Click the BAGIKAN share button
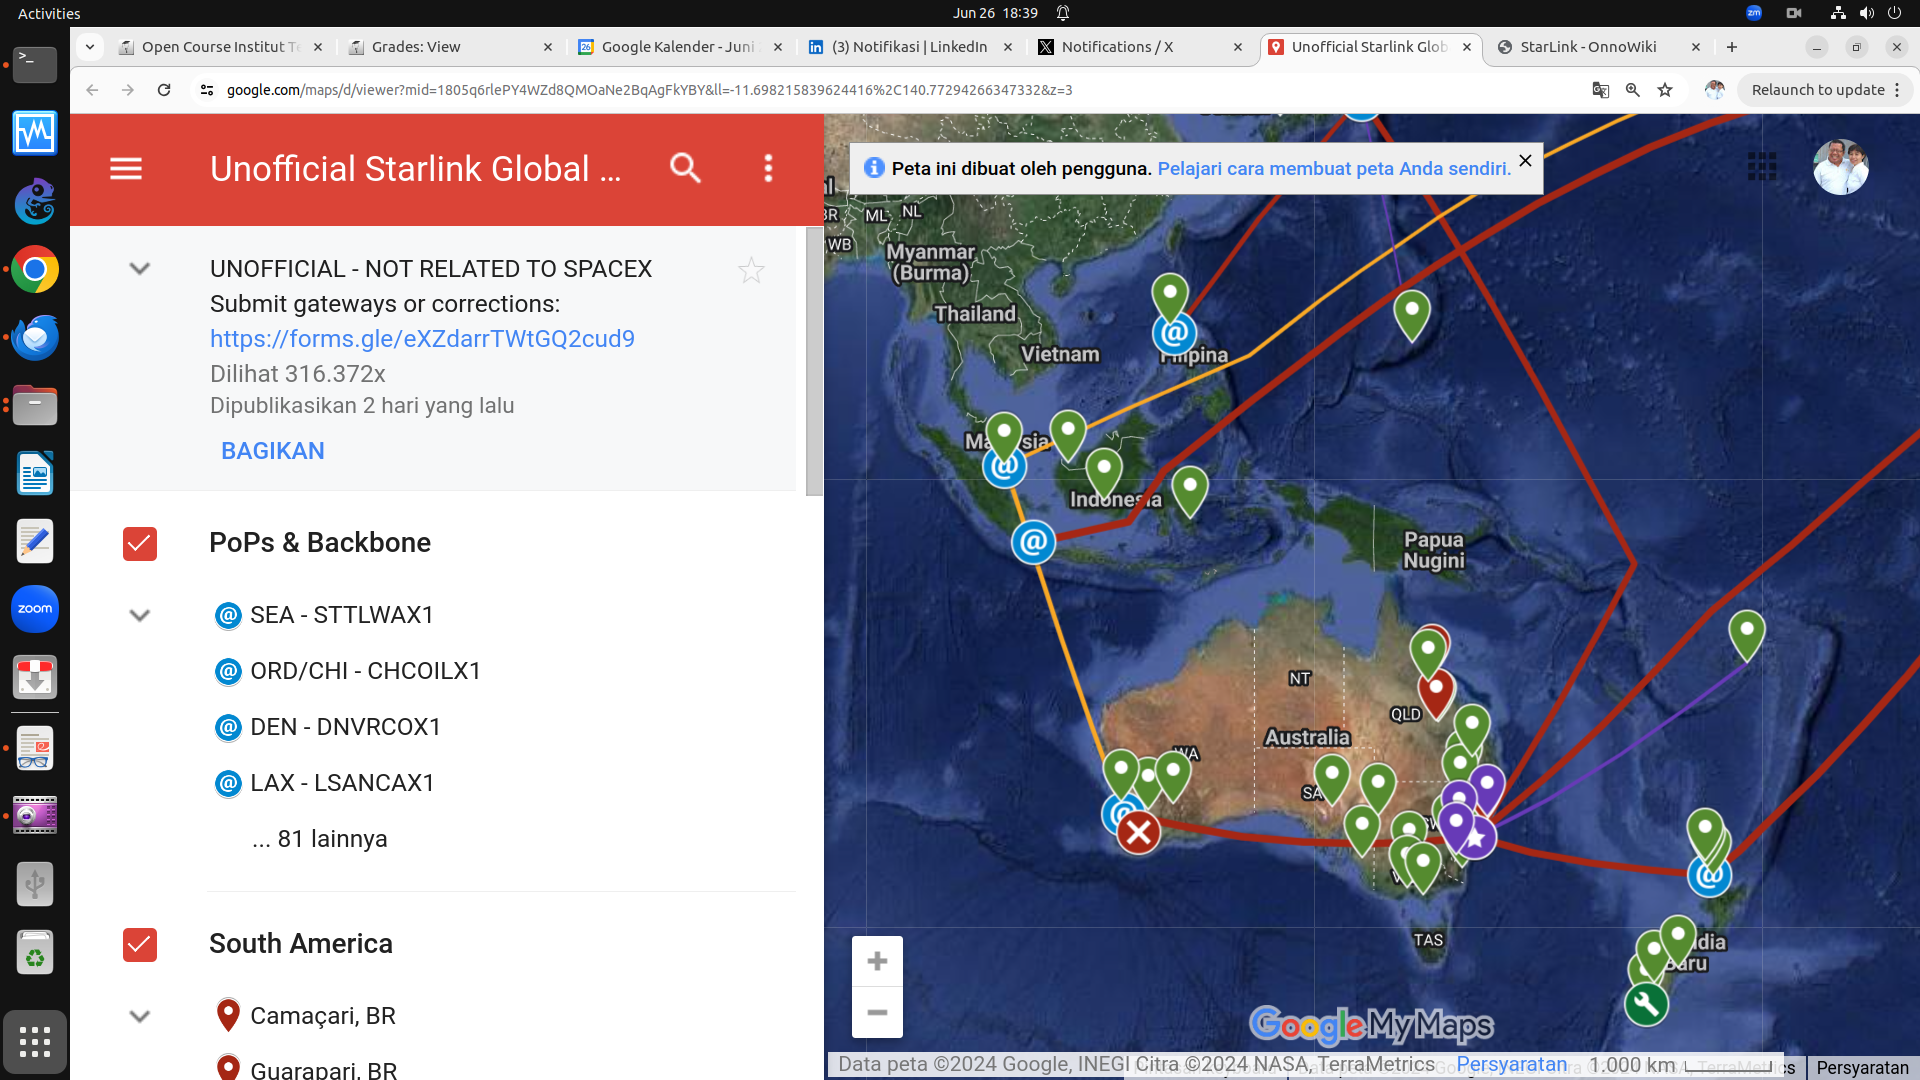Viewport: 1920px width, 1080px height. (273, 451)
